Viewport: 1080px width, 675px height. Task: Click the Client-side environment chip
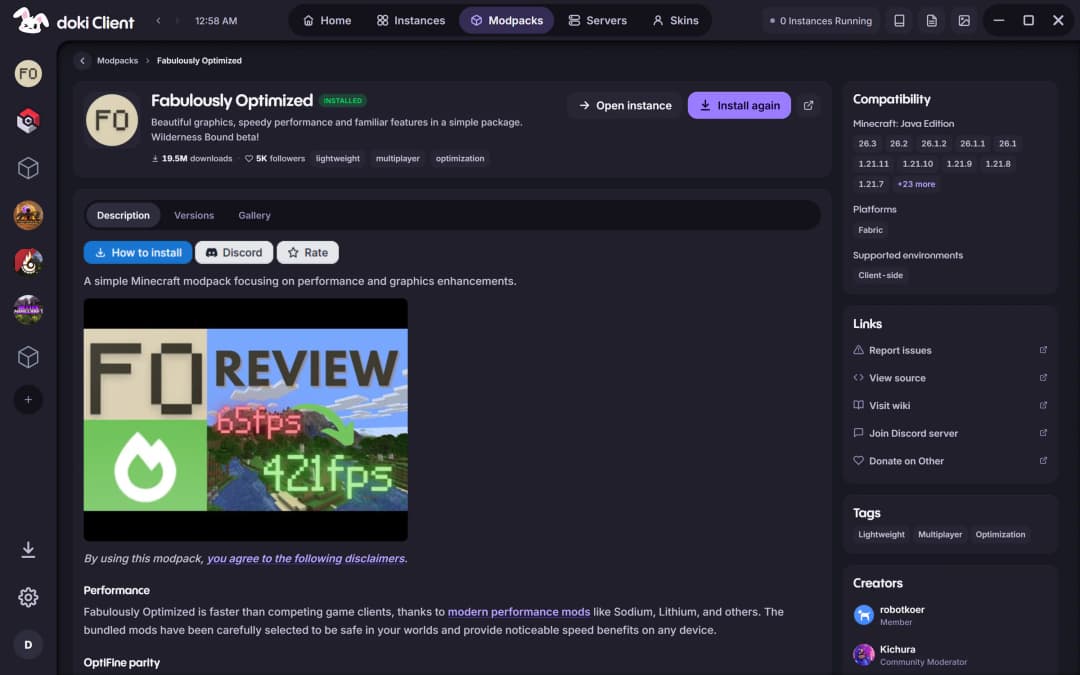[880, 275]
